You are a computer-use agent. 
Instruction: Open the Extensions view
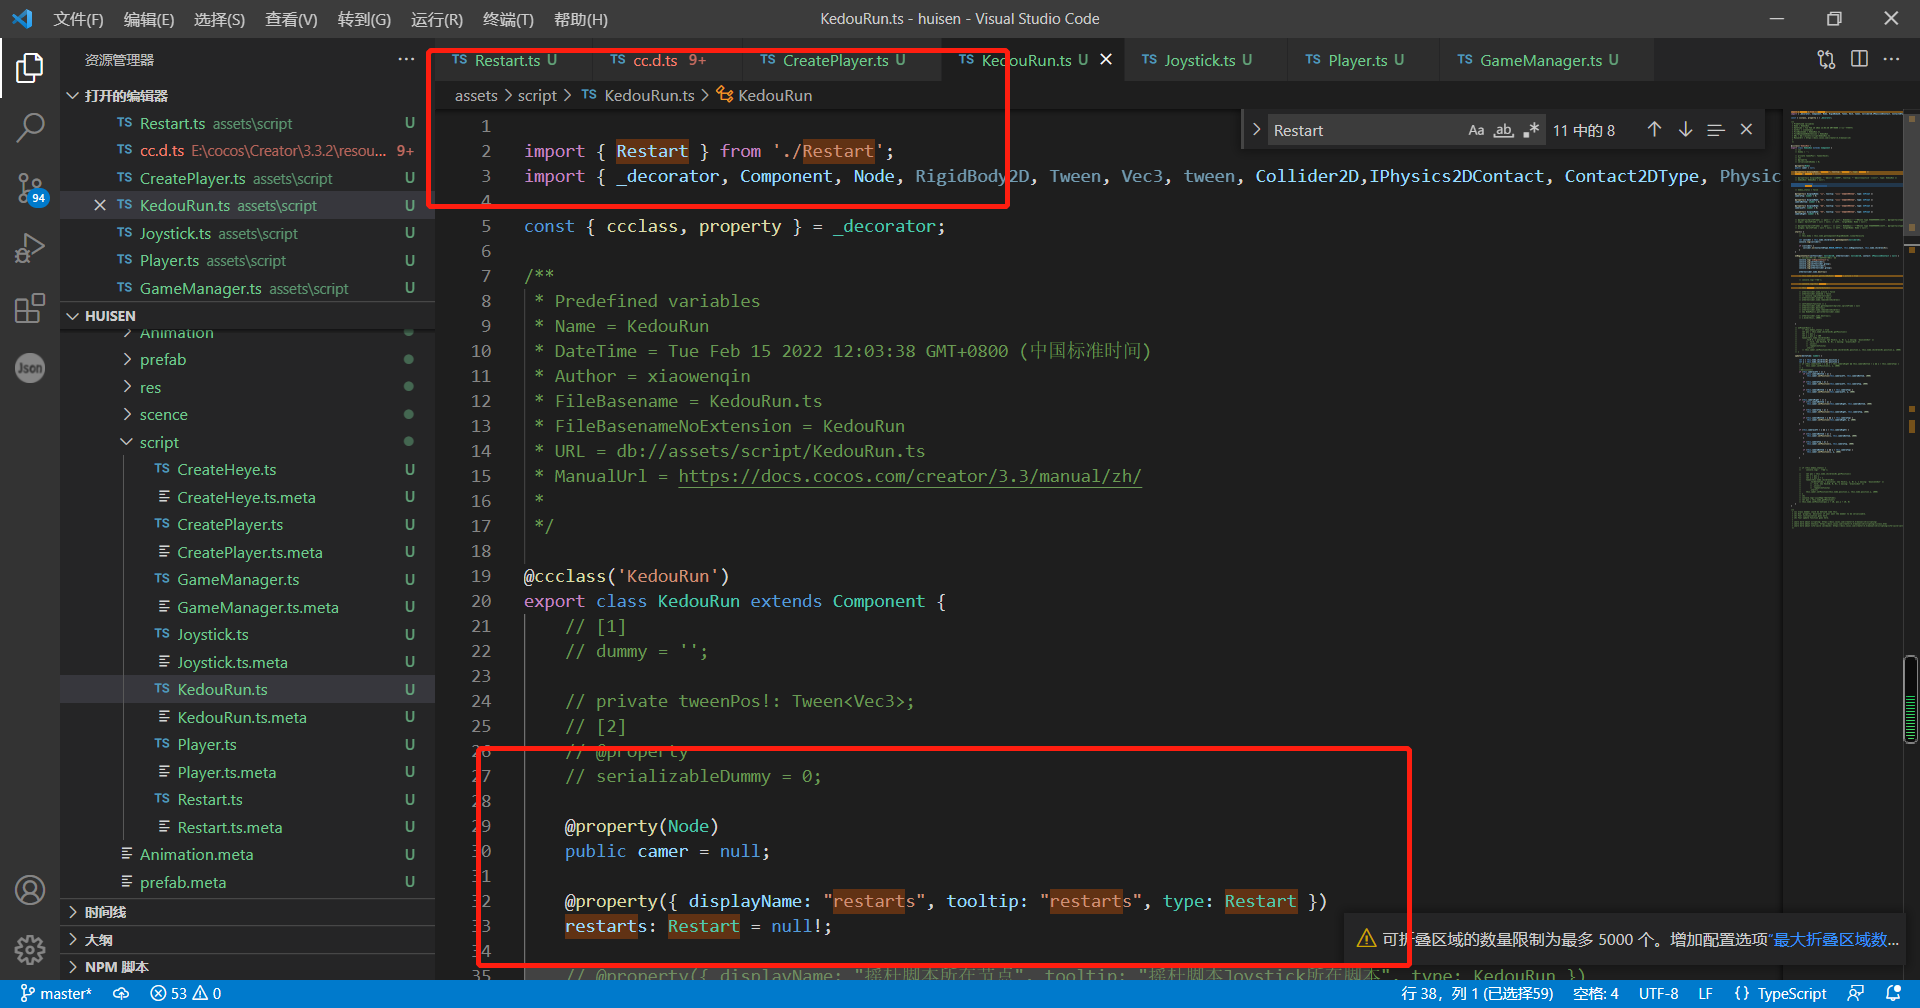pyautogui.click(x=30, y=308)
